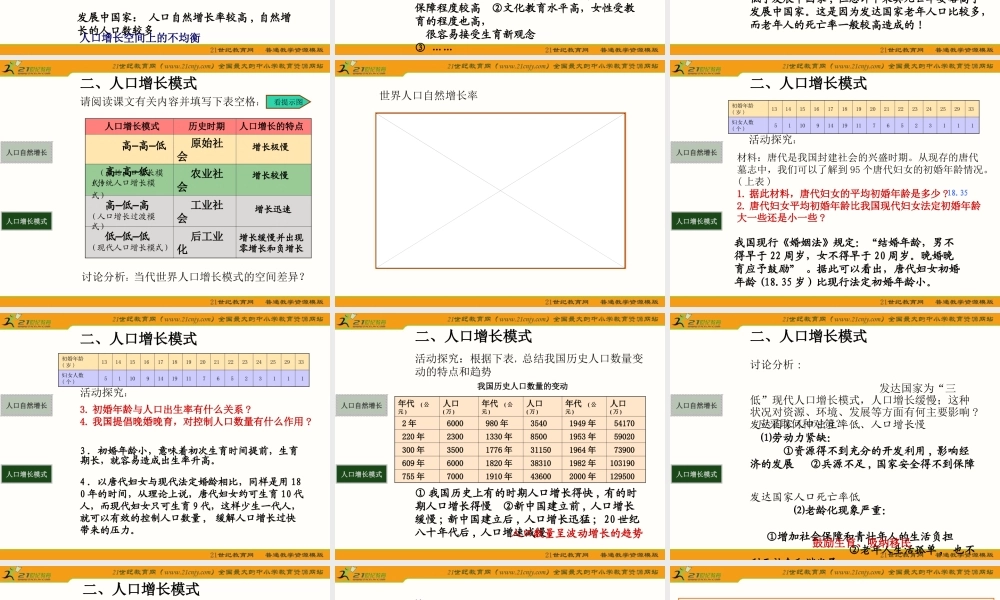
Task: Click the 低-低-低 table cell
Action: pyautogui.click(x=129, y=242)
